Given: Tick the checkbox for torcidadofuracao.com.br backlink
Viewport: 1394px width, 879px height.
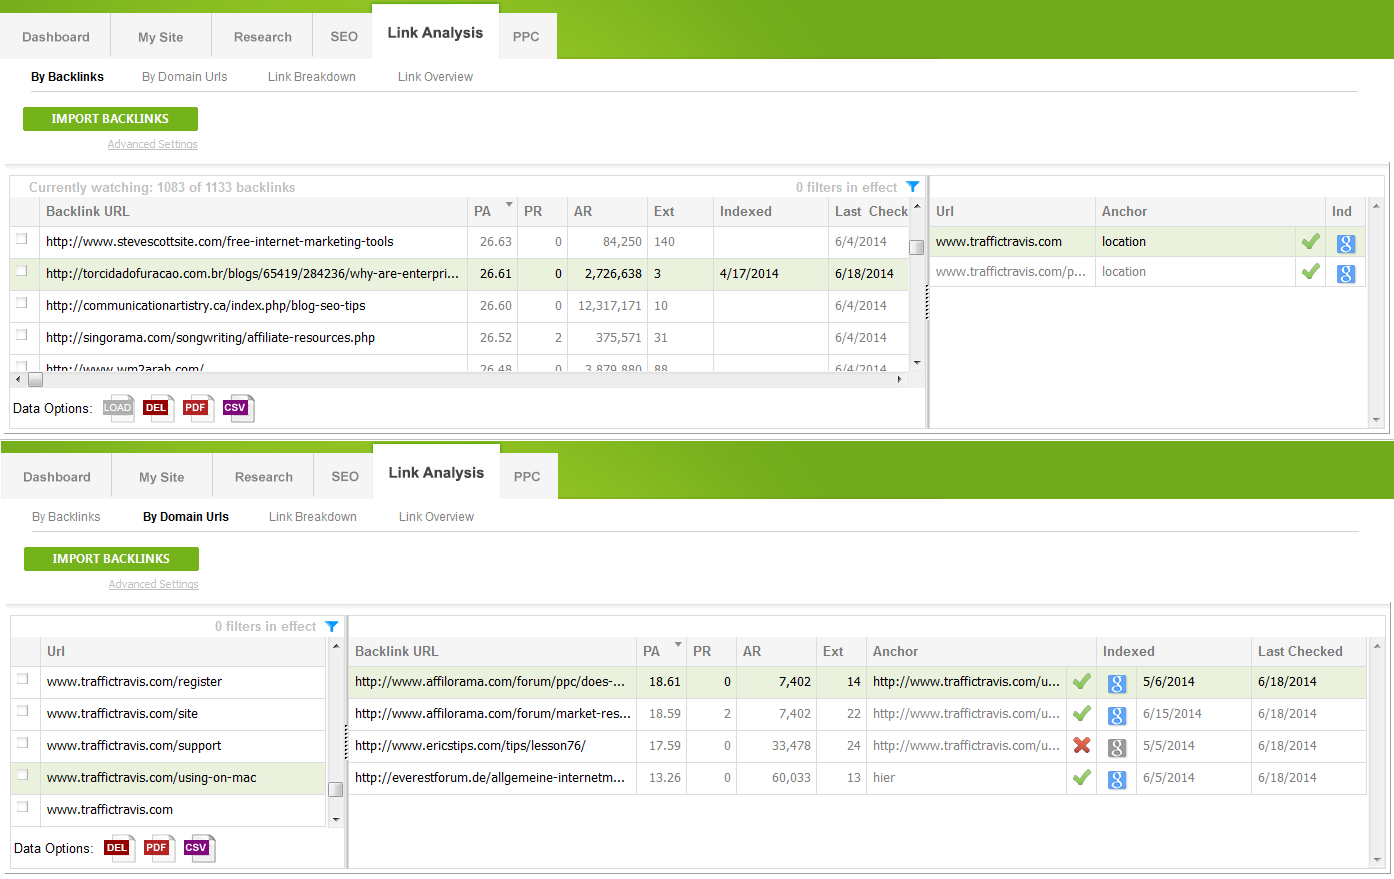Looking at the screenshot, I should [x=21, y=271].
